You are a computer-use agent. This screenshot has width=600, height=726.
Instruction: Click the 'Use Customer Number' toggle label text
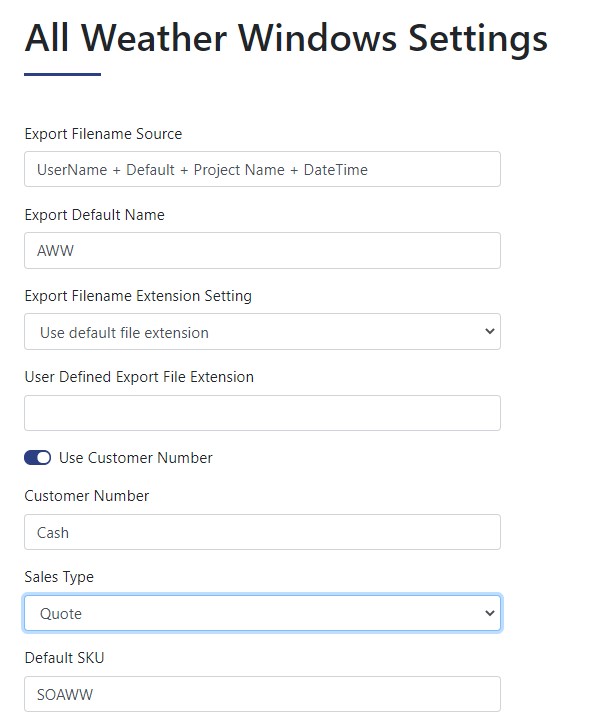click(x=136, y=457)
